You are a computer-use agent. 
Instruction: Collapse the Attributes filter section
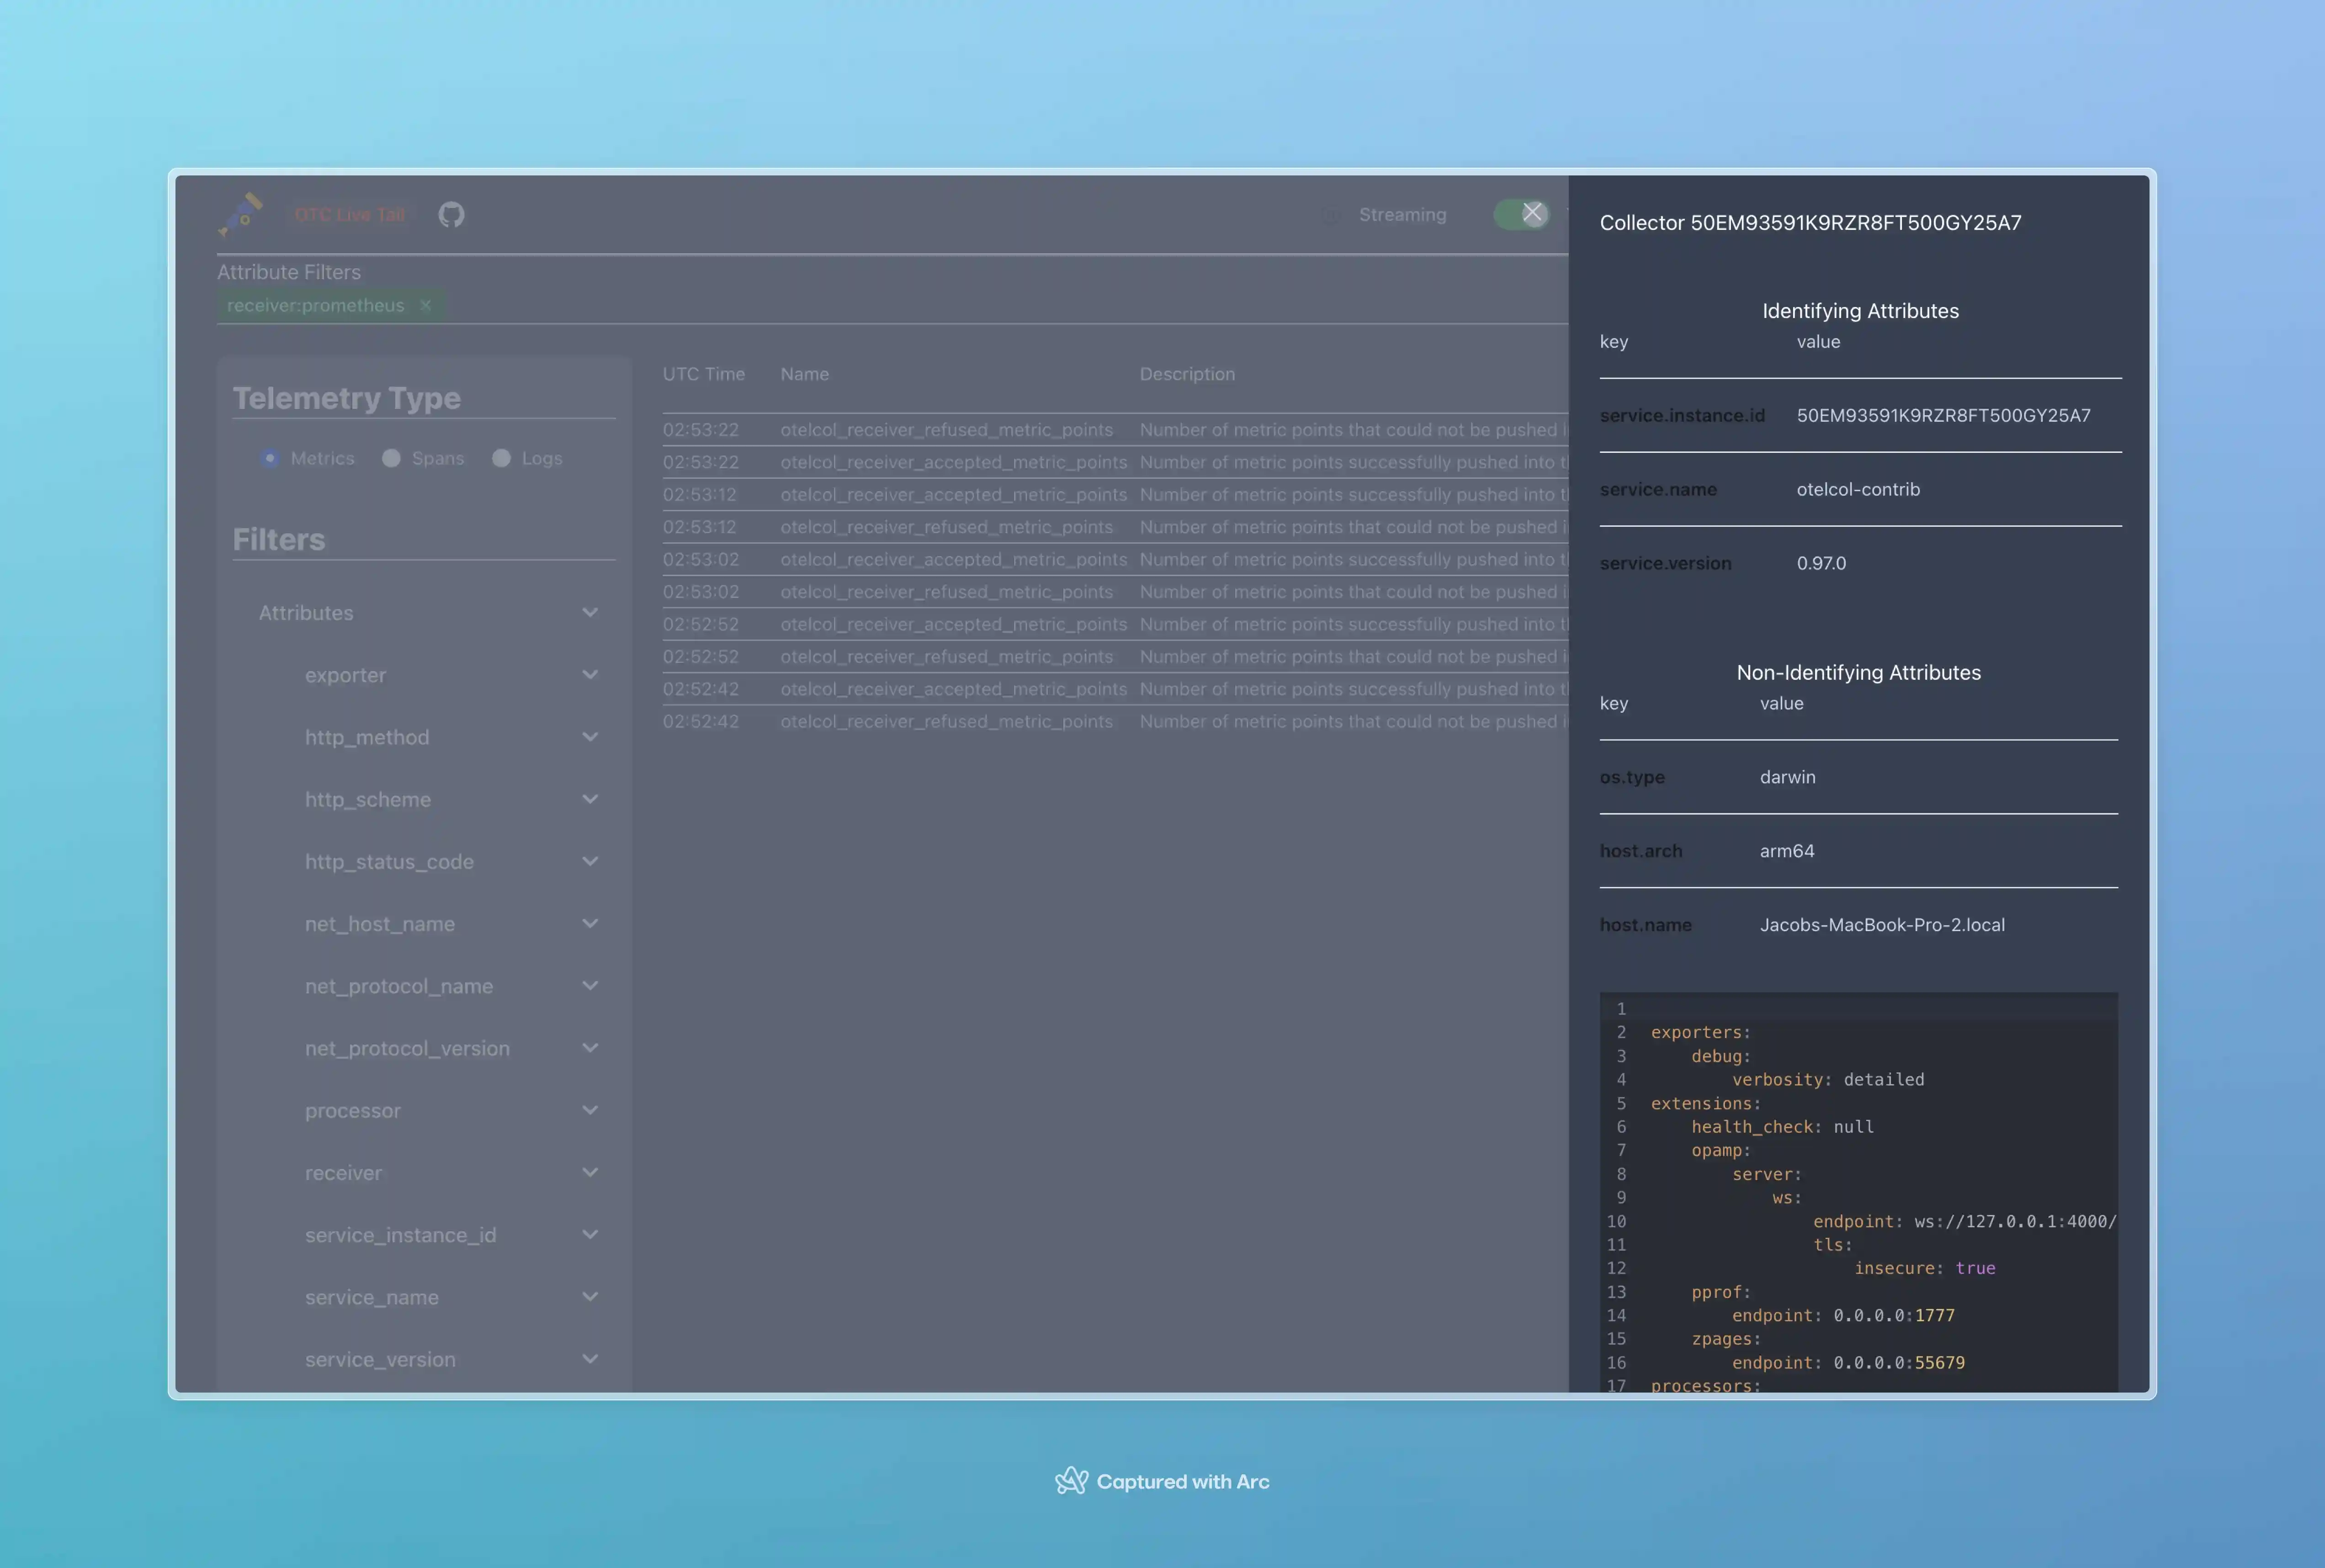pos(591,612)
